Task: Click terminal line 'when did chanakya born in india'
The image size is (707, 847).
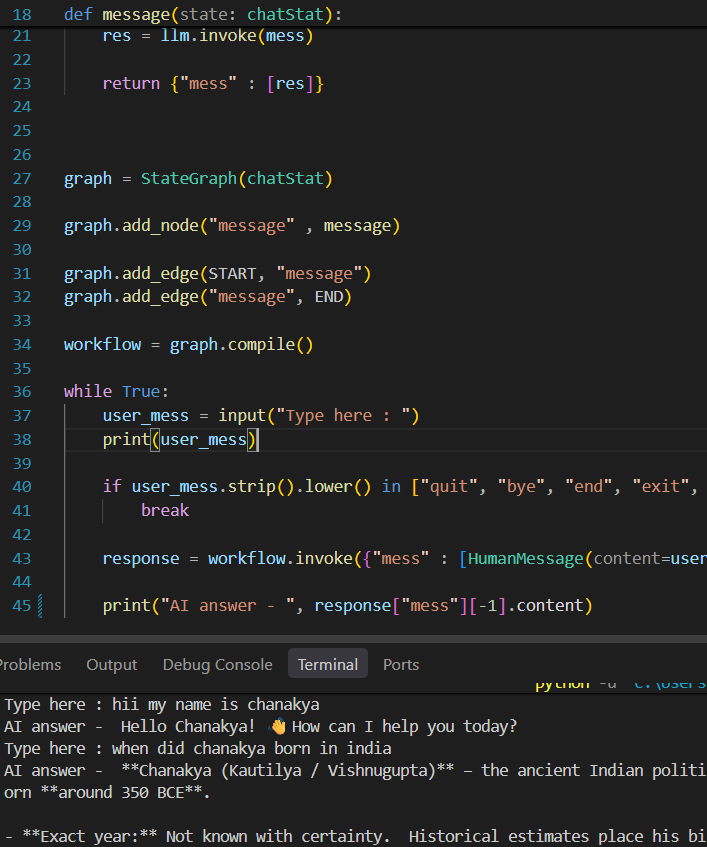Action: click(x=252, y=749)
